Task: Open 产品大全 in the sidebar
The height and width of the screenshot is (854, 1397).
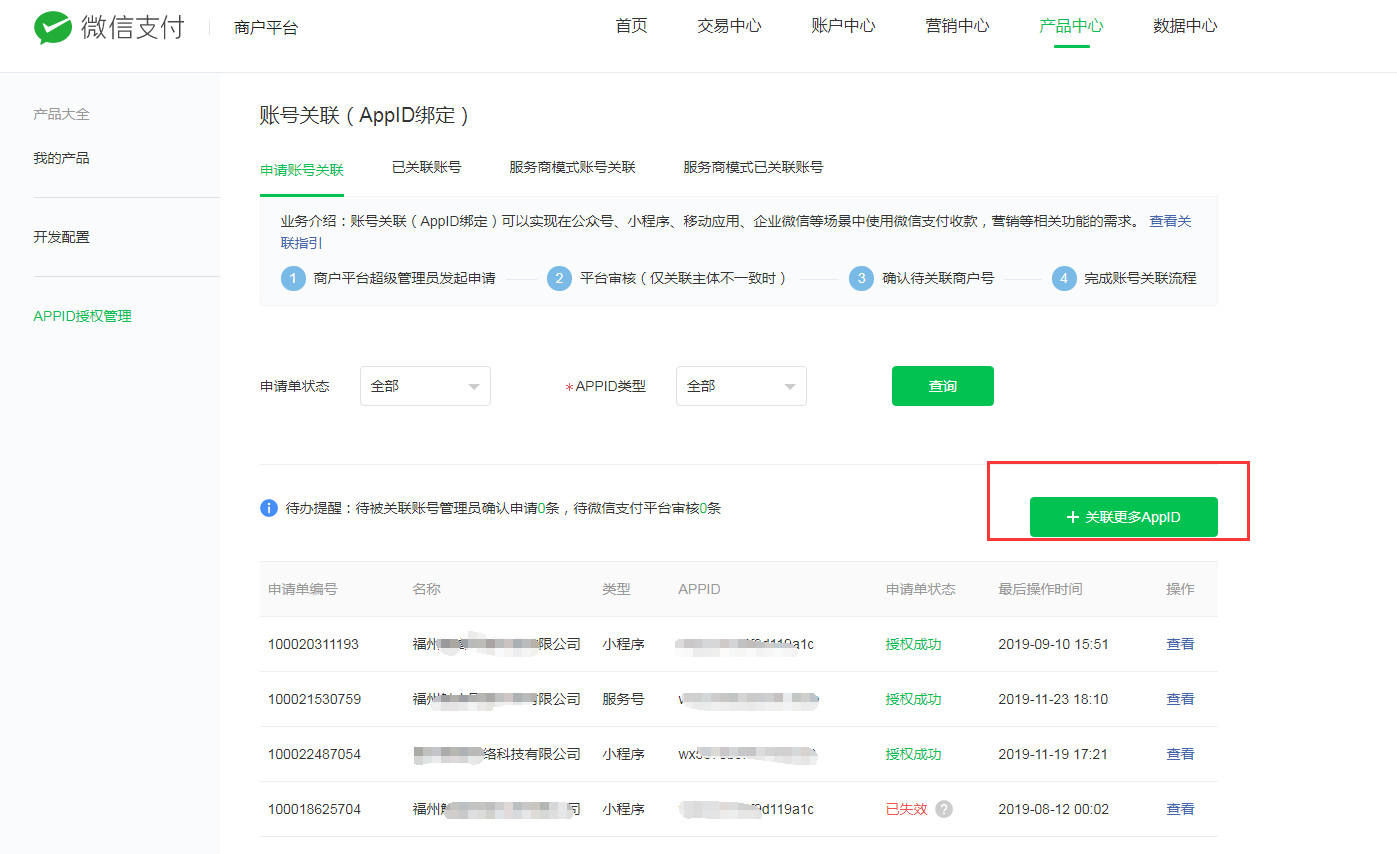Action: pos(61,114)
